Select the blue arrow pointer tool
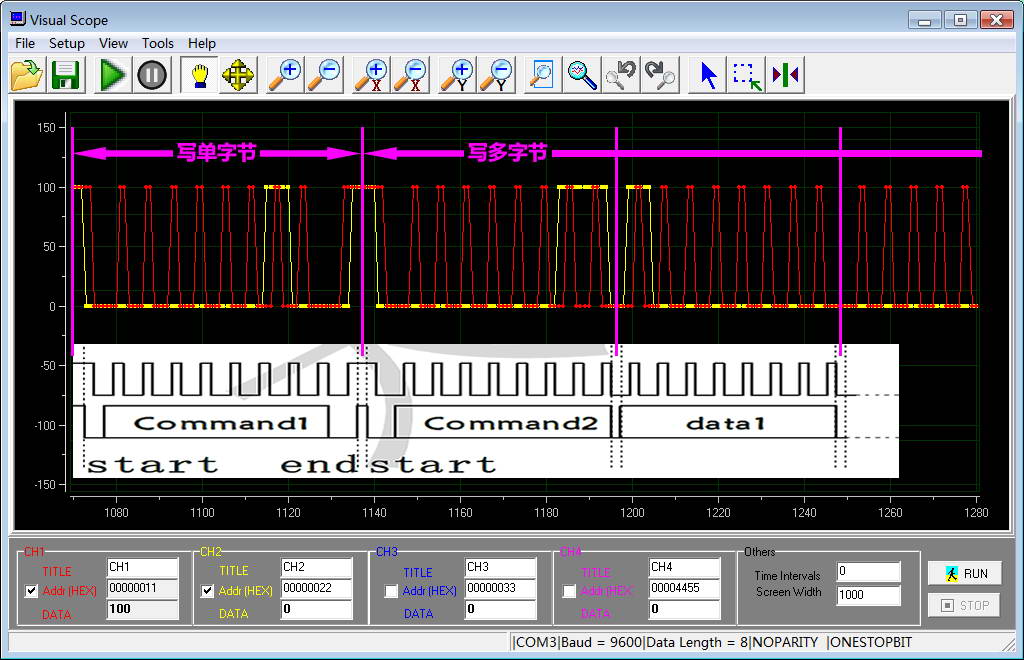Viewport: 1024px width, 660px height. tap(709, 75)
